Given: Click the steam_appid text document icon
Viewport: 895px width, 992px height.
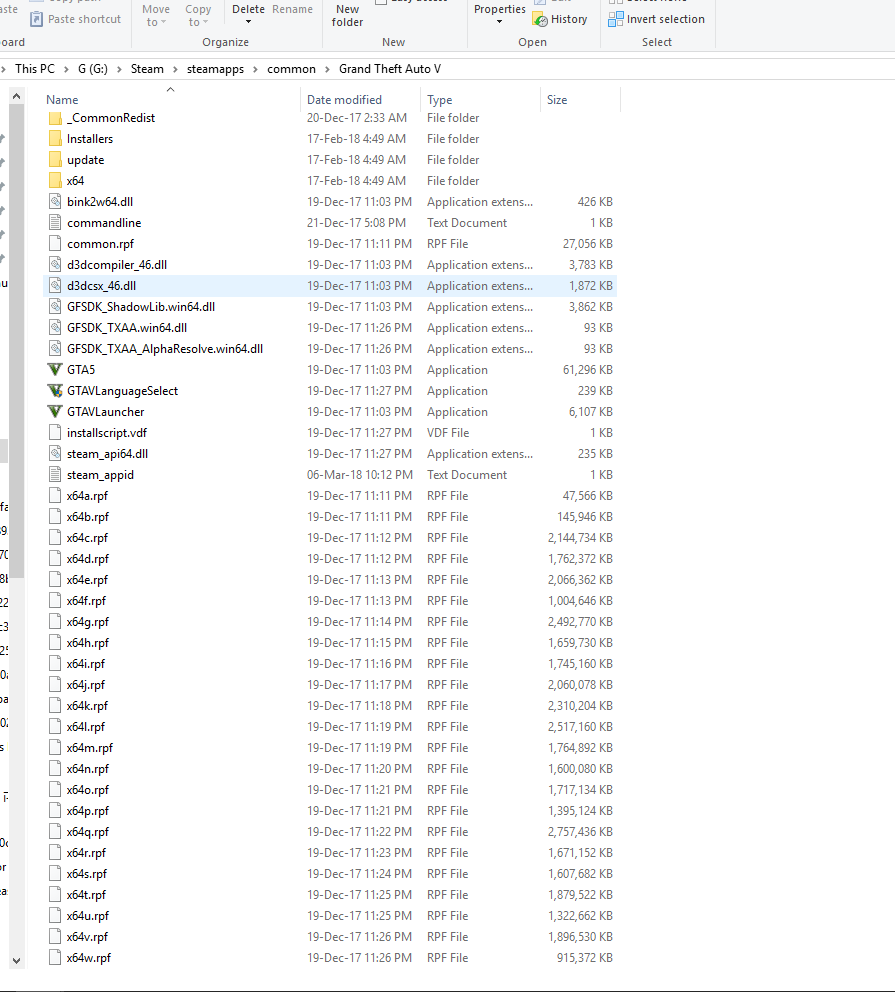Looking at the screenshot, I should coord(55,474).
